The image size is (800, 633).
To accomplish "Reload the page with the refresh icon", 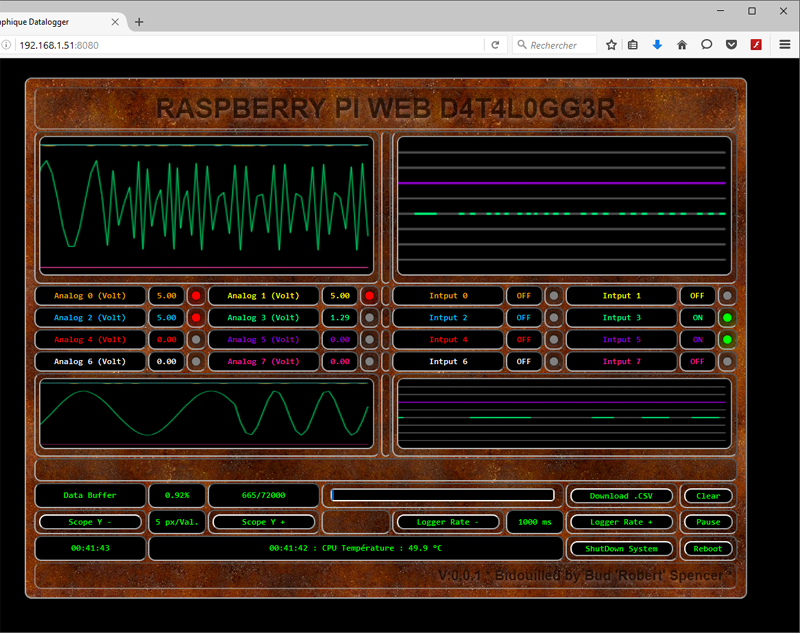I will point(495,45).
